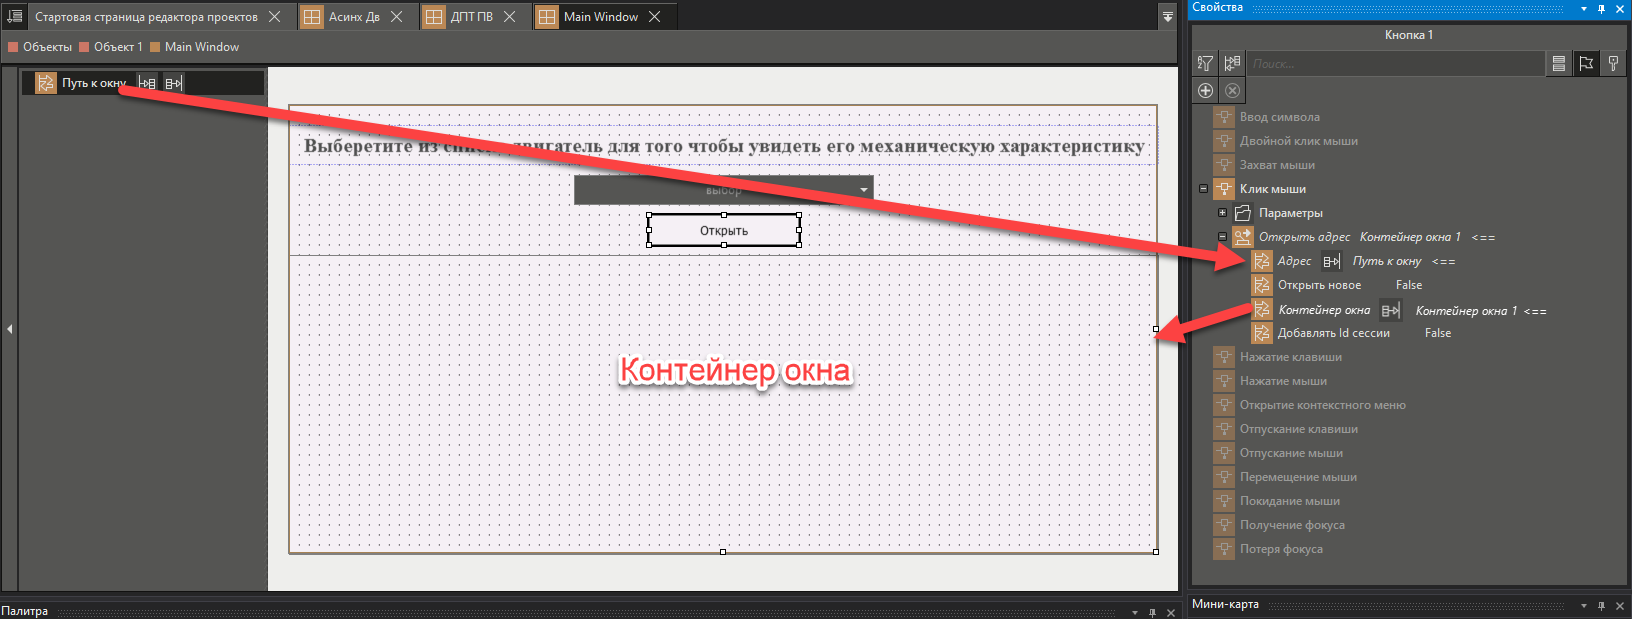Toggle the tree structure icon beside the filter
1632x619 pixels.
pyautogui.click(x=1232, y=63)
